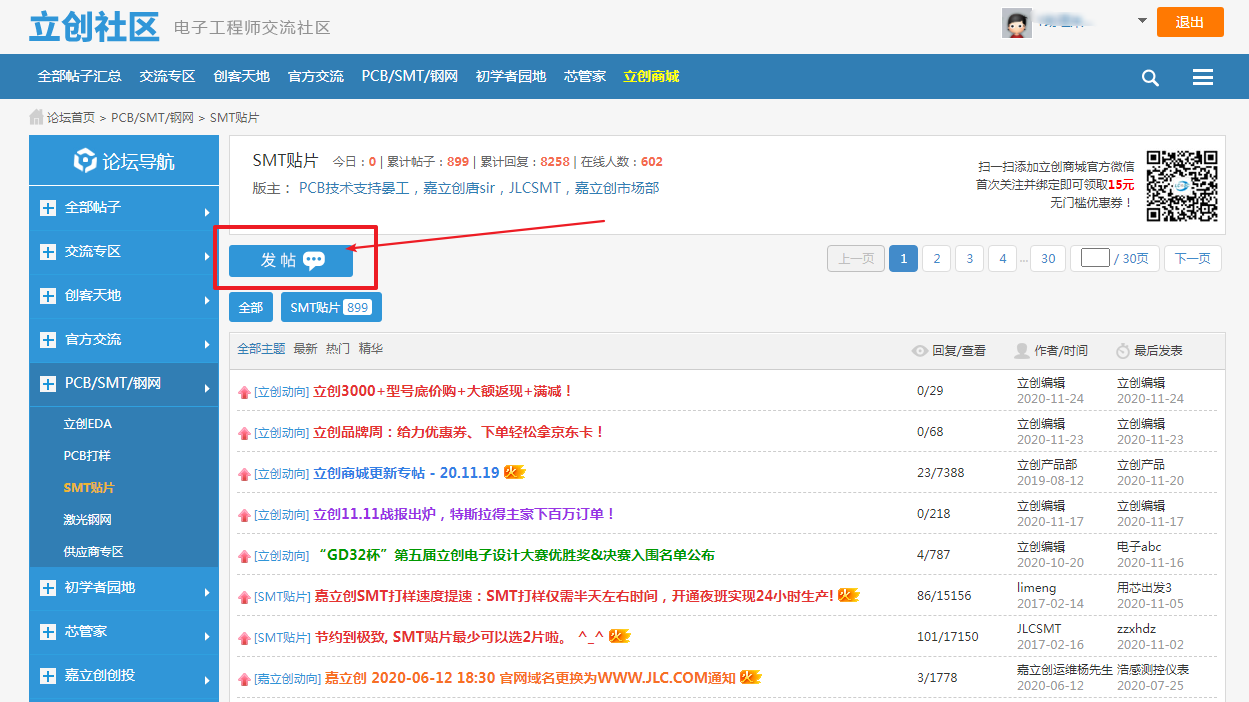Collapse the PCB/SMT/钢网 sidebar section
This screenshot has height=702, width=1249.
click(x=48, y=384)
